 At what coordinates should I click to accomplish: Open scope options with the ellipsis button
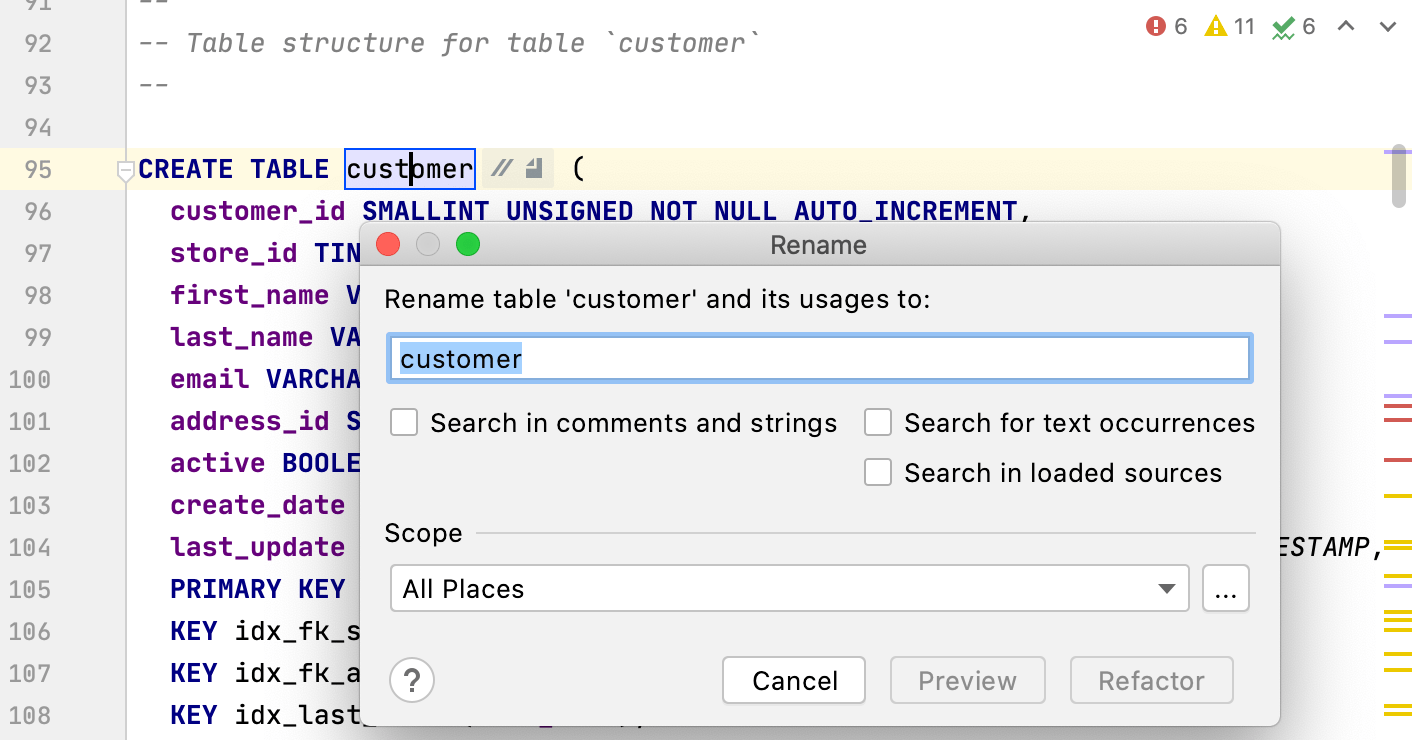coord(1226,588)
